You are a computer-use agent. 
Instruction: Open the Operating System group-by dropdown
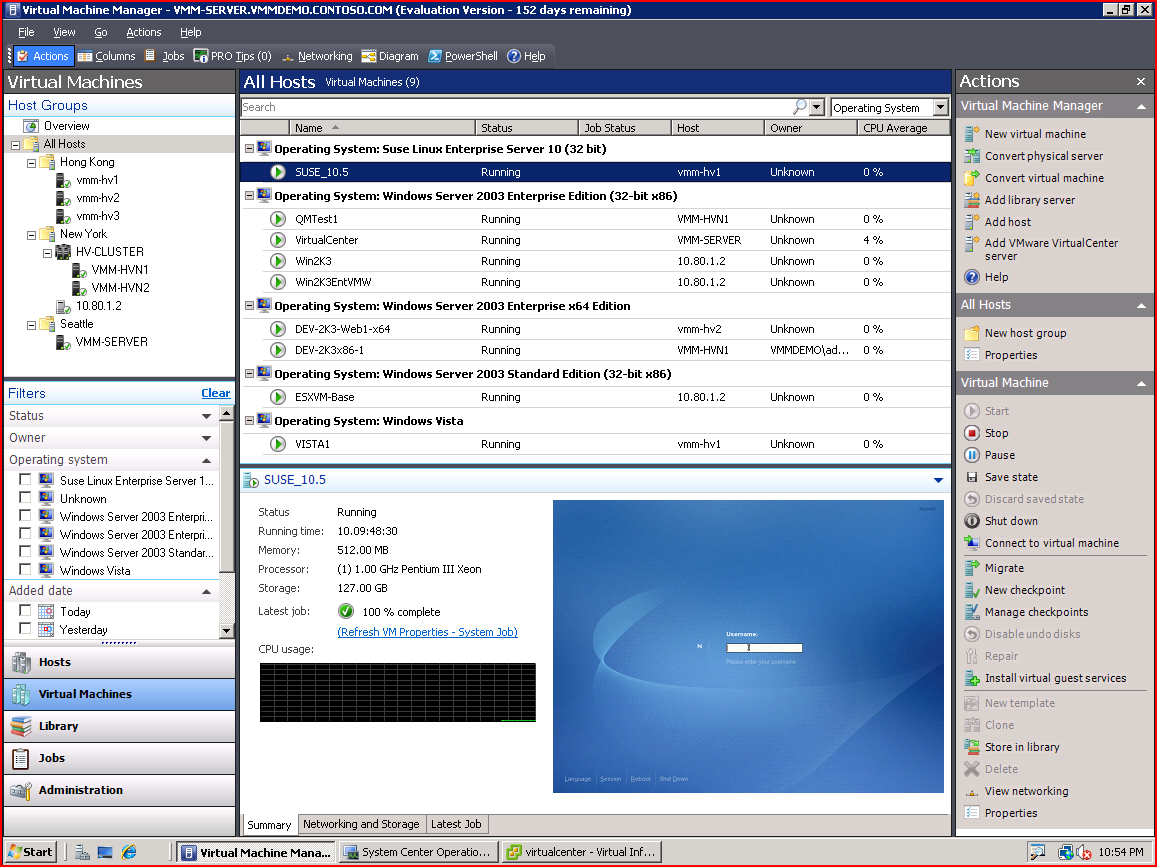pos(940,108)
